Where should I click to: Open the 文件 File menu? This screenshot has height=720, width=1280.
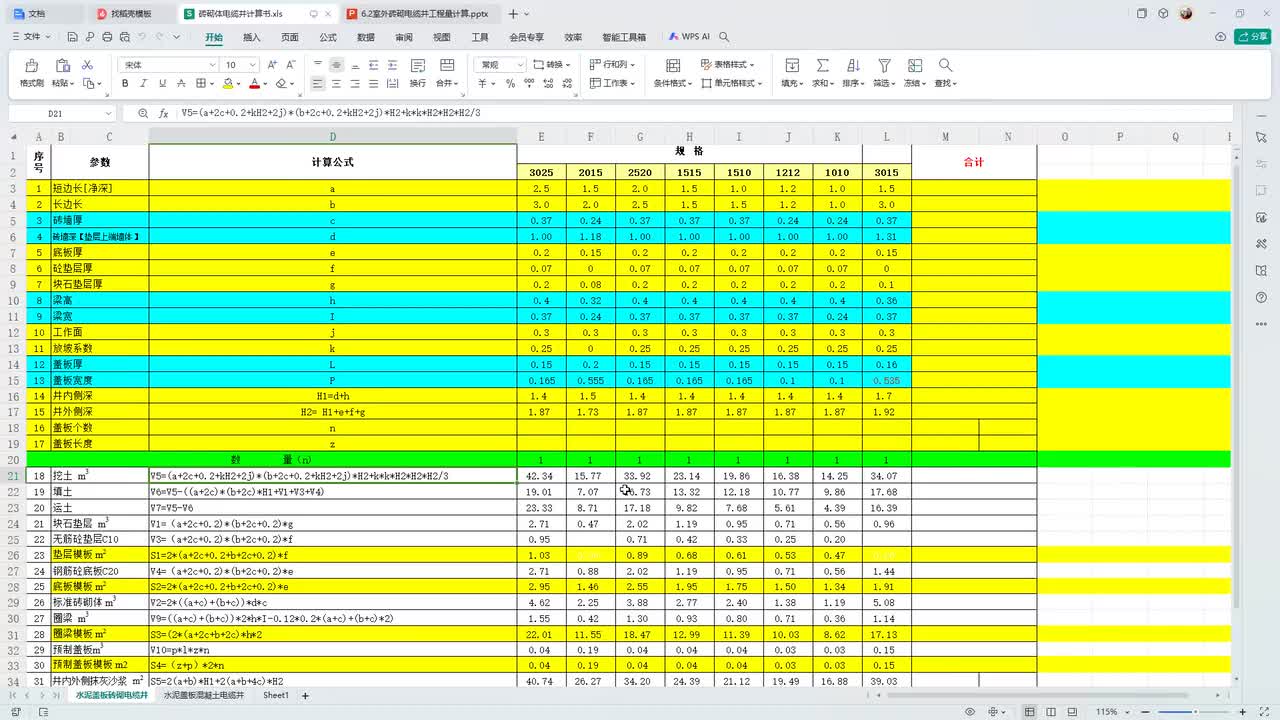coord(31,37)
